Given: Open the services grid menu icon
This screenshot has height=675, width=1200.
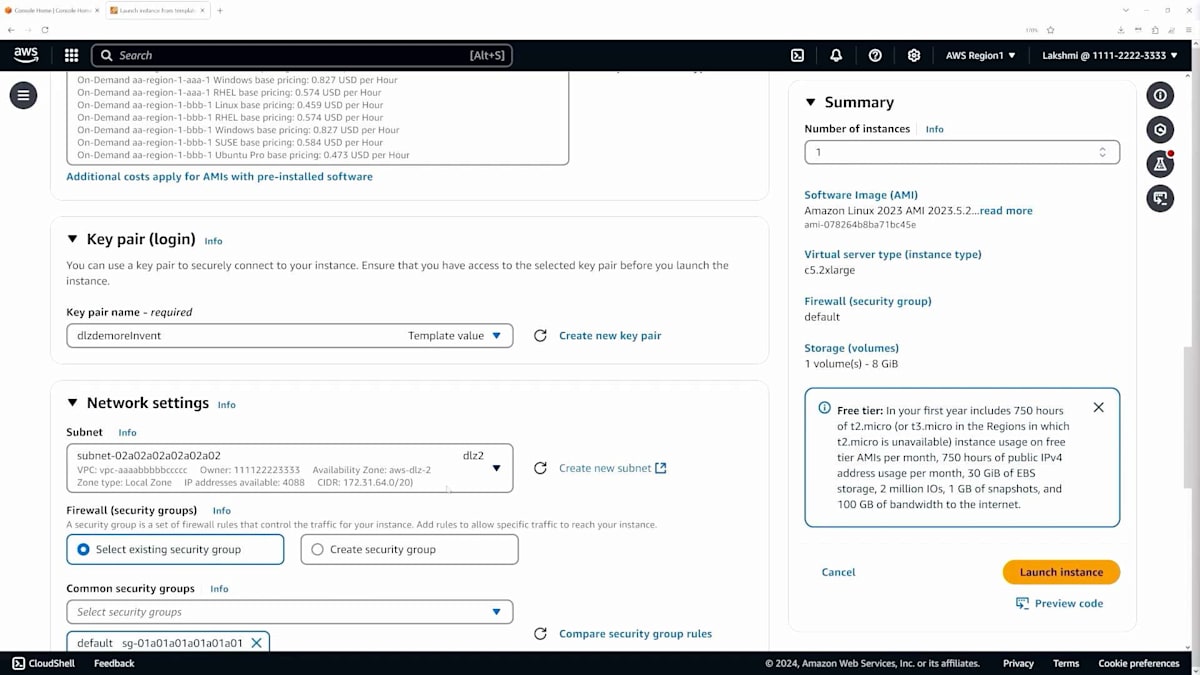Looking at the screenshot, I should click(71, 55).
